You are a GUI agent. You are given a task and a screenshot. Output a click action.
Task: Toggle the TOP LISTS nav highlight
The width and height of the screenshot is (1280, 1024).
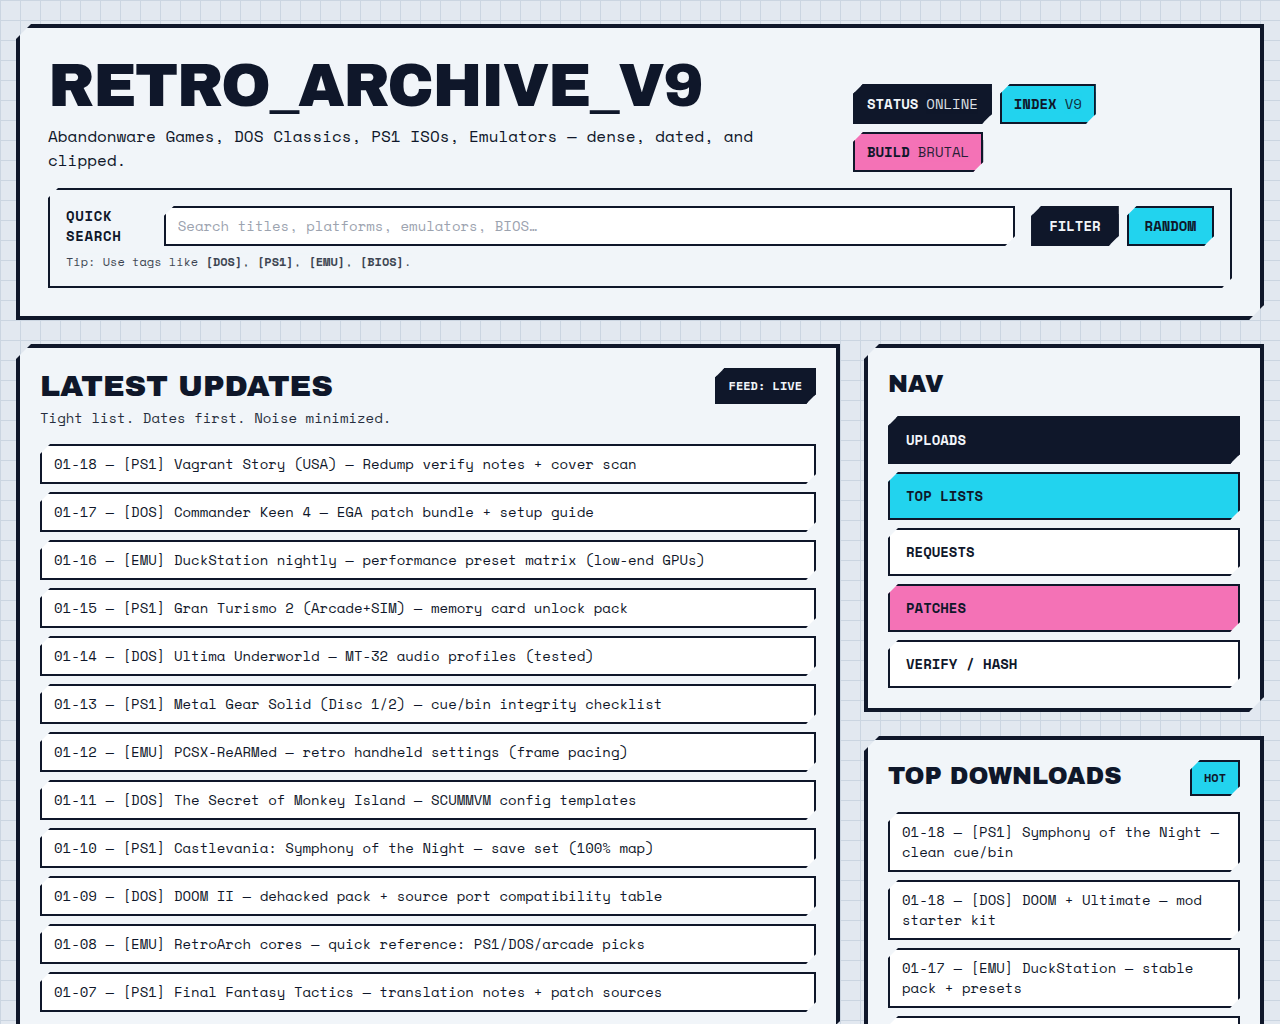click(x=1063, y=496)
